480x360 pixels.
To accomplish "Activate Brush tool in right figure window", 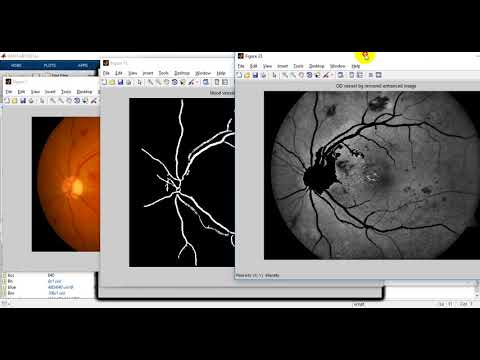I will click(326, 75).
